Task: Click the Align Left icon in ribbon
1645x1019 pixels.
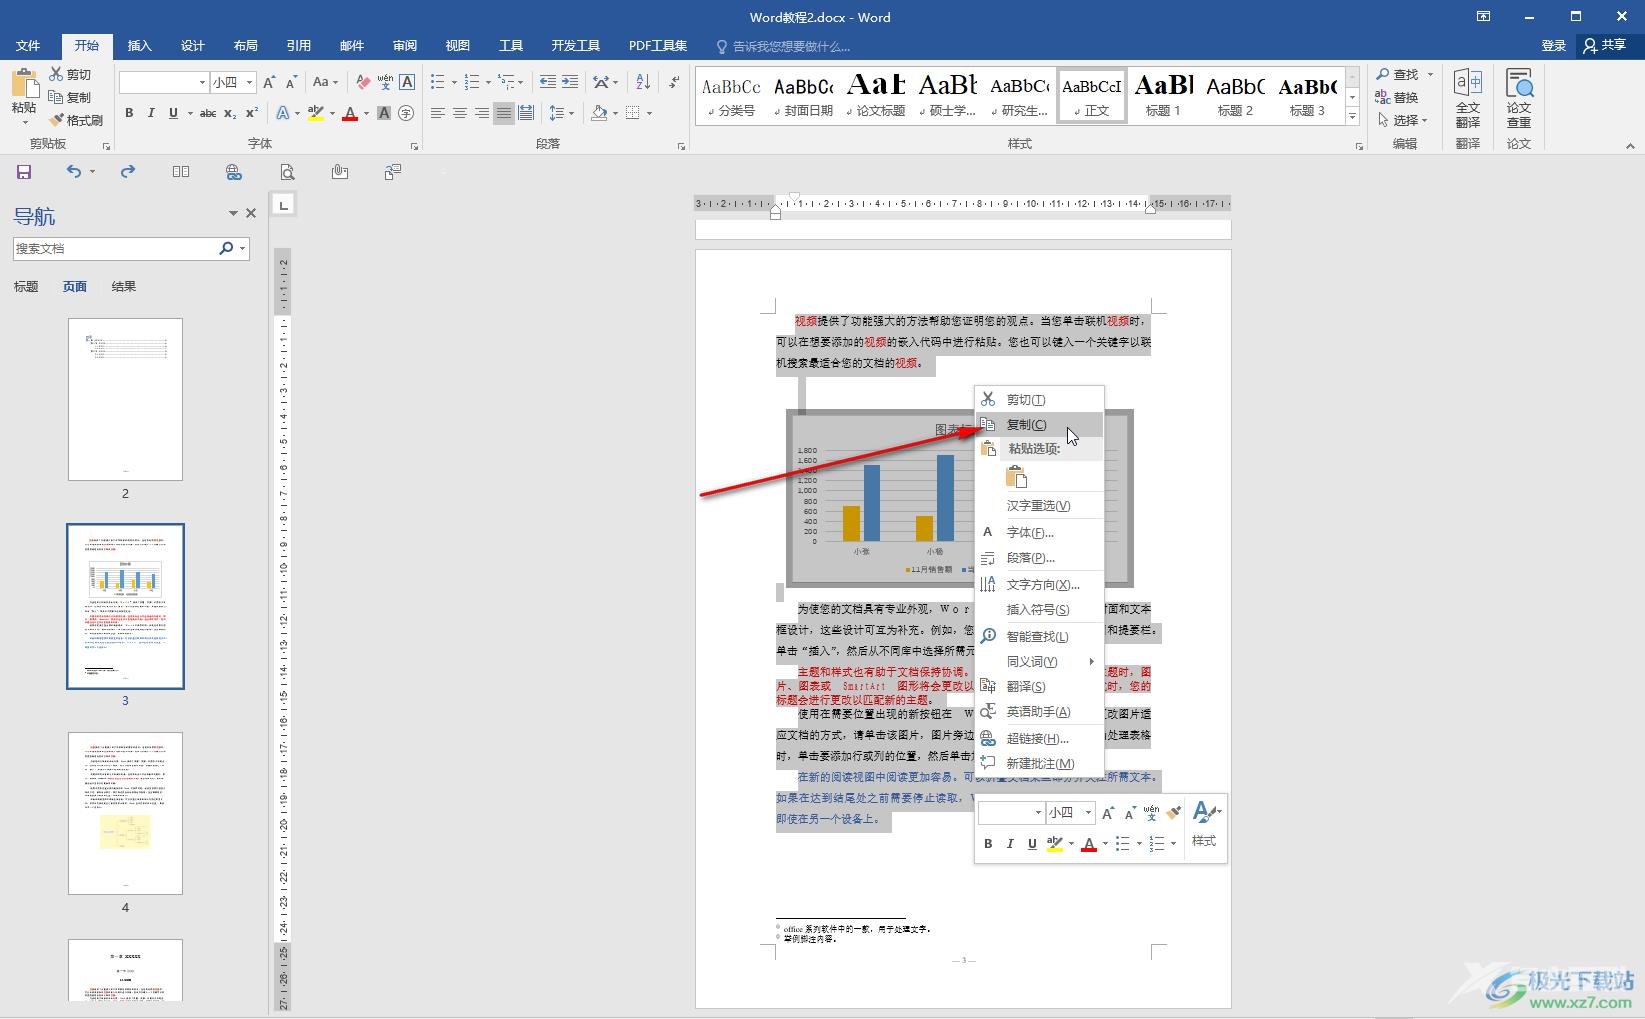Action: point(437,113)
